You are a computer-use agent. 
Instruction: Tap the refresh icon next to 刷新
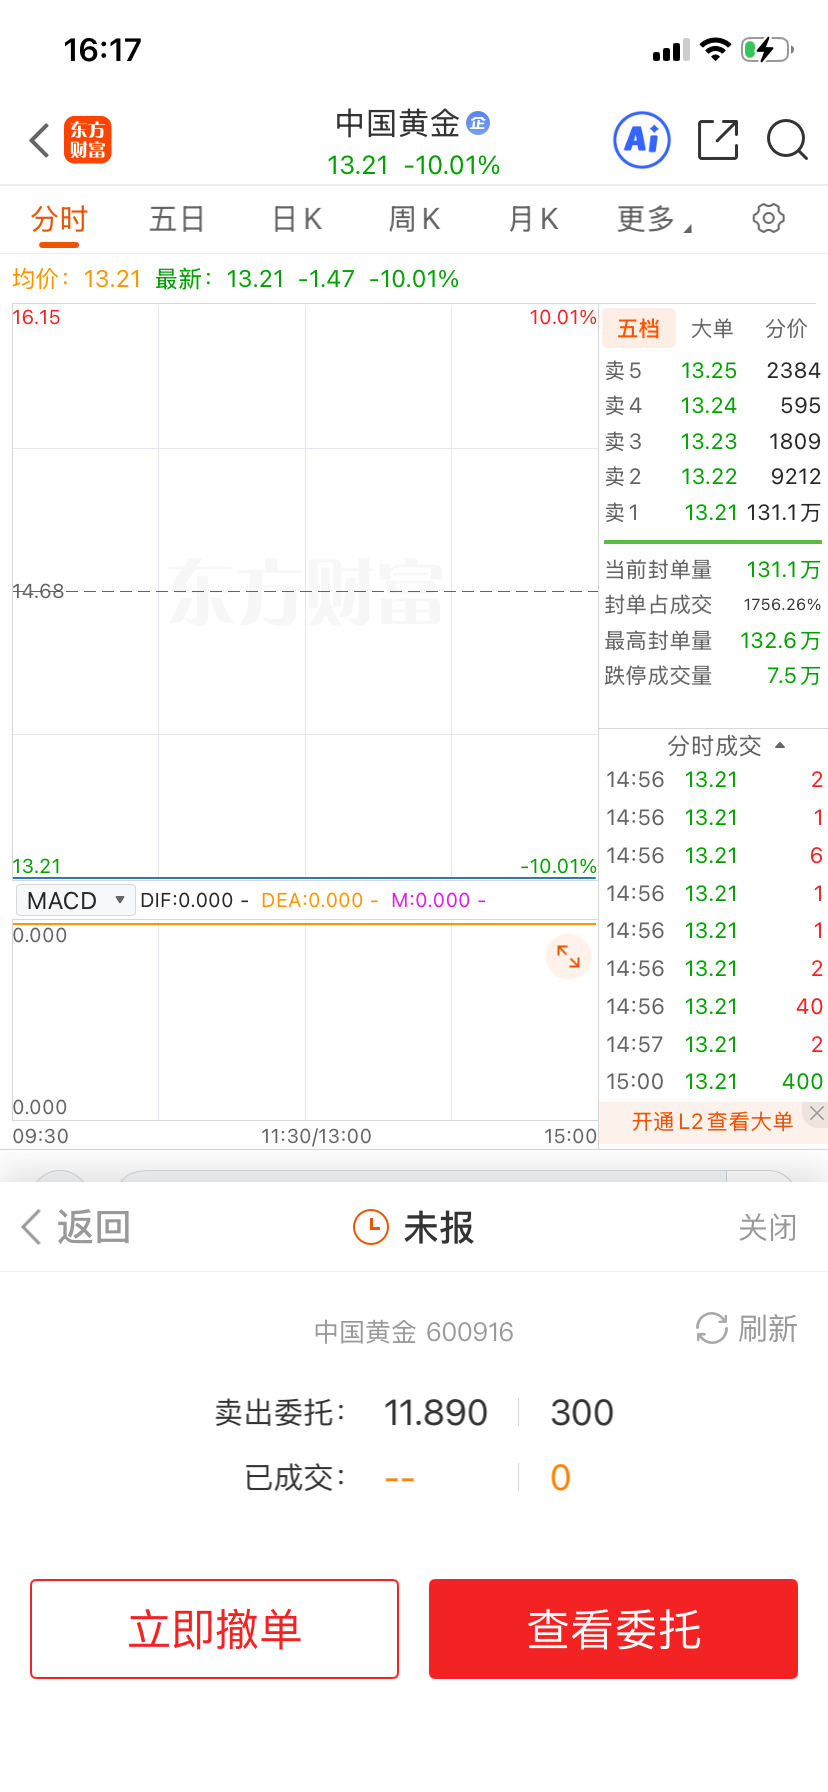(712, 1329)
